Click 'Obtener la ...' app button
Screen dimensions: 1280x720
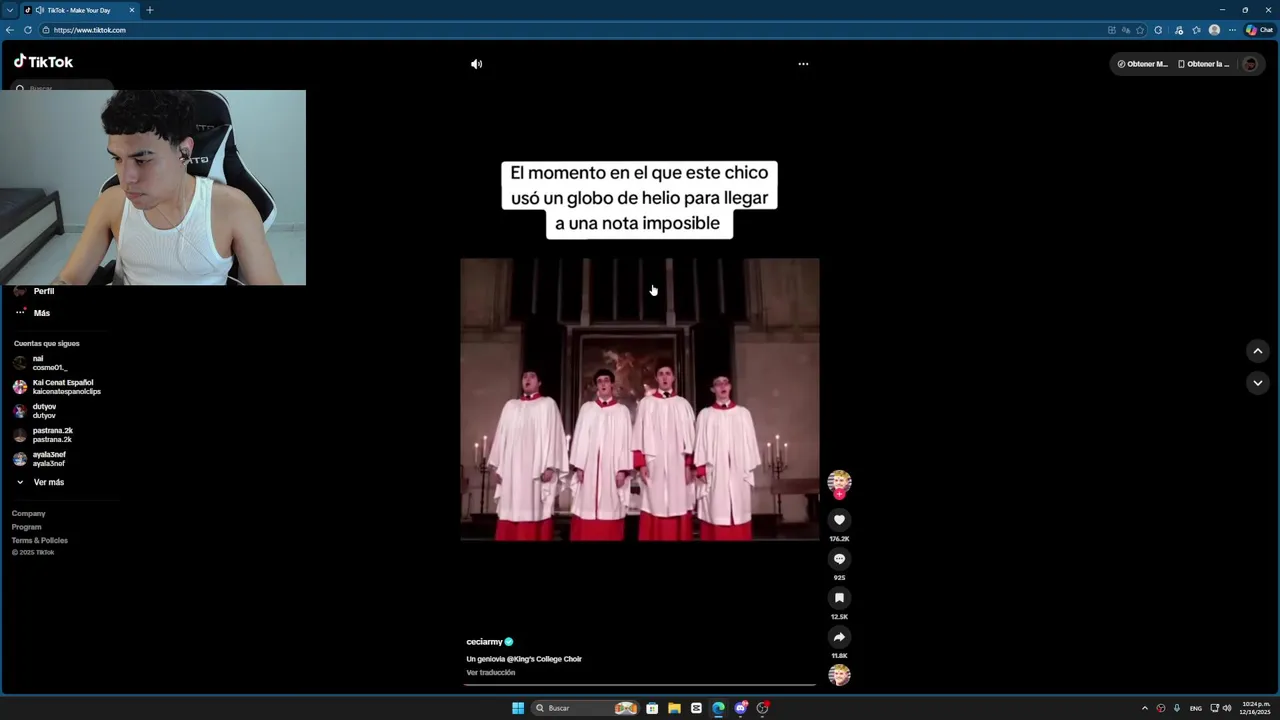tap(1203, 64)
